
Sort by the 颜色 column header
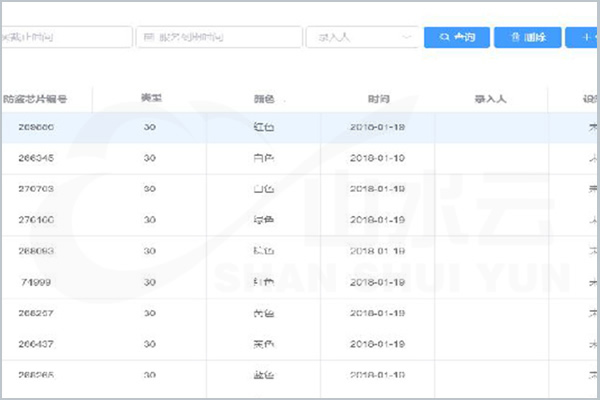tap(264, 99)
